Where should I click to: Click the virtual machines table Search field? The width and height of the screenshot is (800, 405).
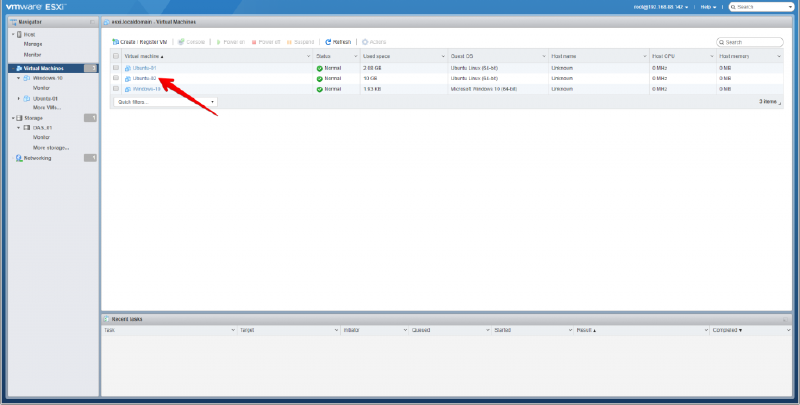coord(752,42)
